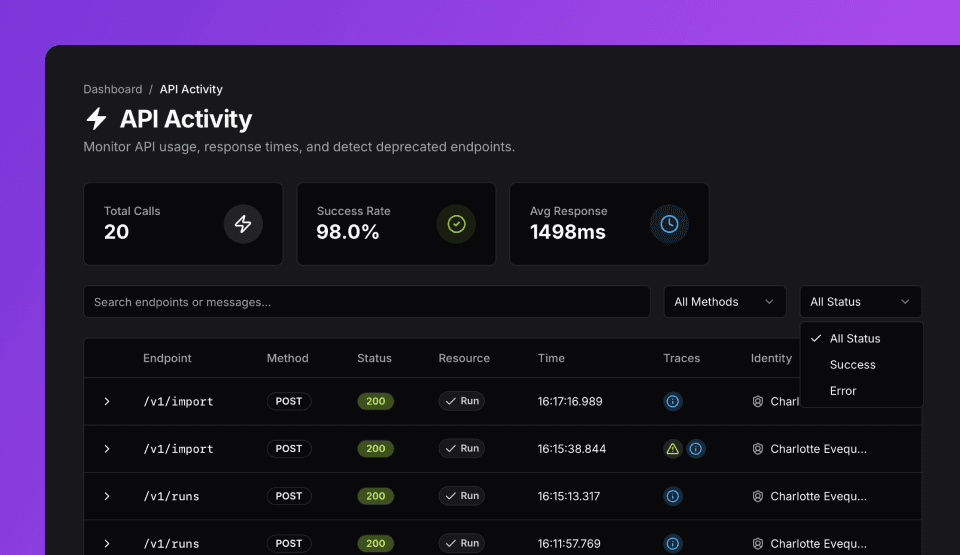
Task: Click the lightning bolt icon in Total Calls card
Action: pyautogui.click(x=243, y=224)
